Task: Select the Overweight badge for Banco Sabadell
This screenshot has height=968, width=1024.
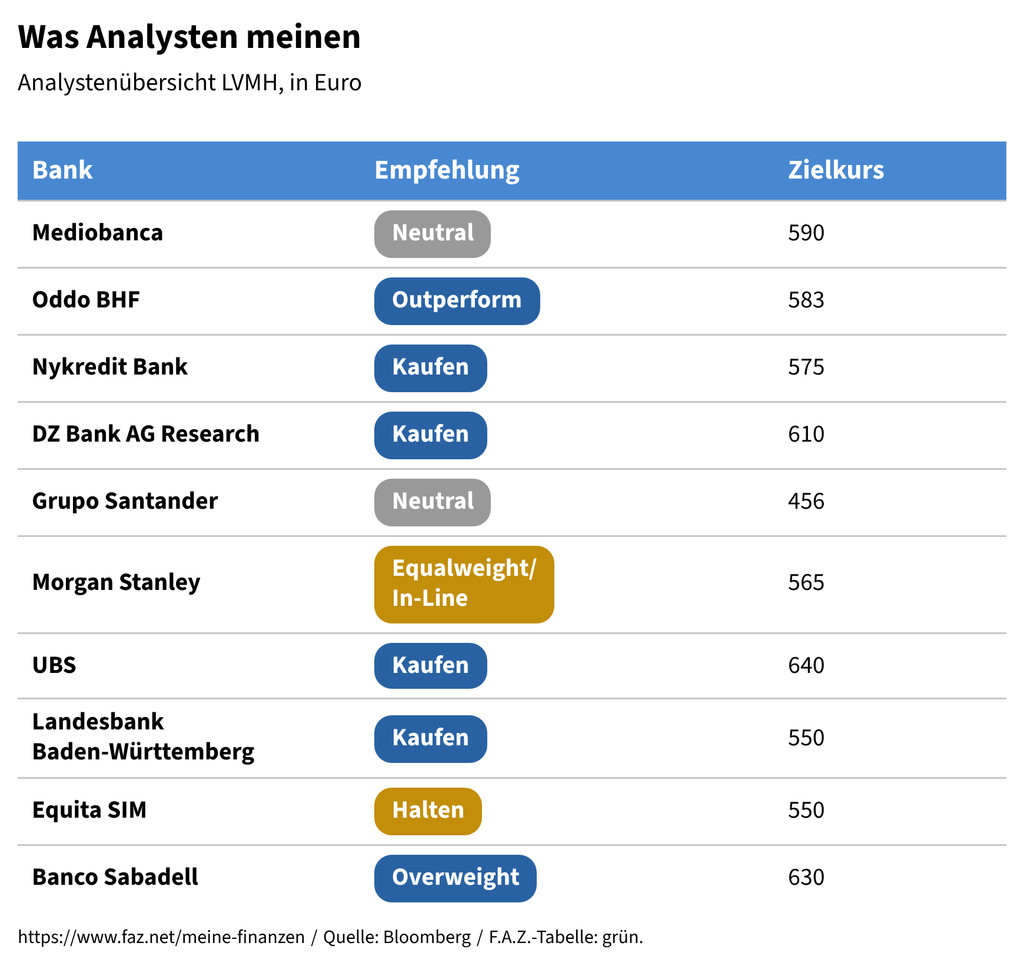Action: pyautogui.click(x=455, y=877)
